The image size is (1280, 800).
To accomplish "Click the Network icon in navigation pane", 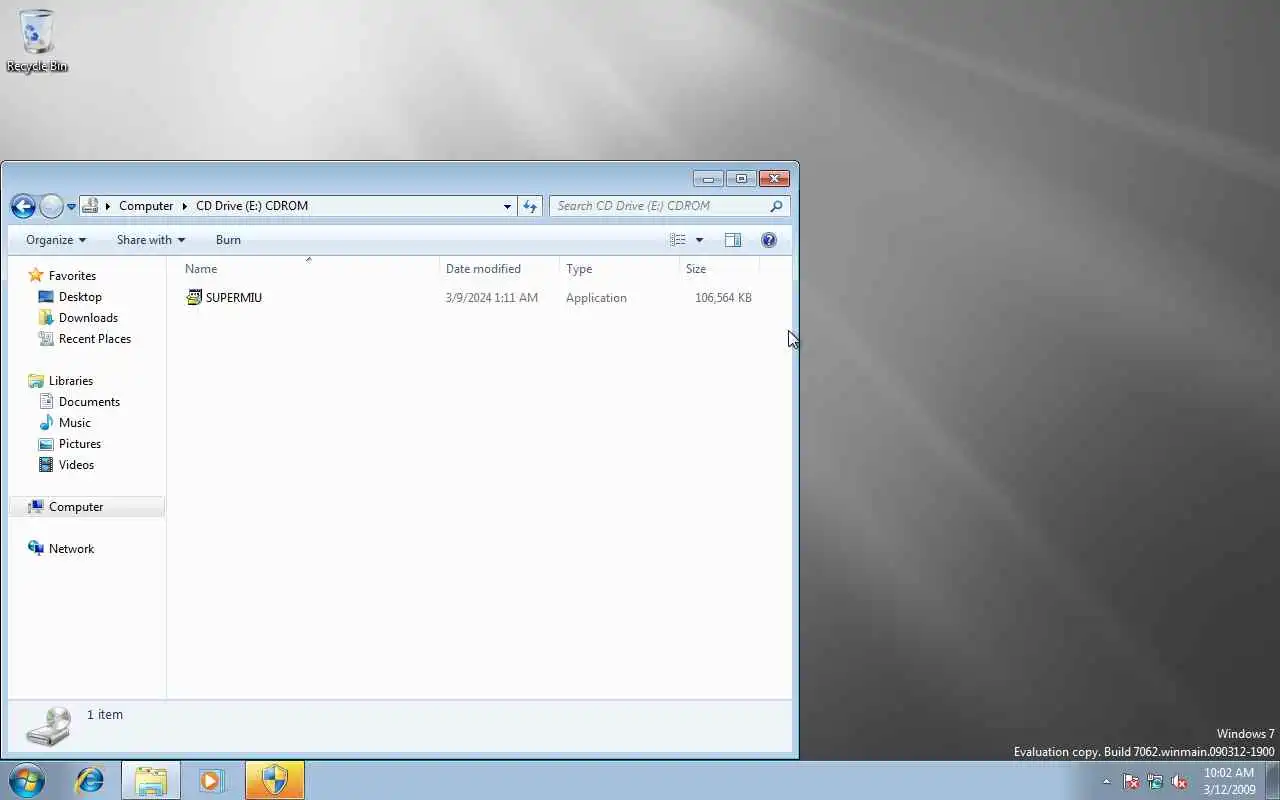I will pos(36,548).
